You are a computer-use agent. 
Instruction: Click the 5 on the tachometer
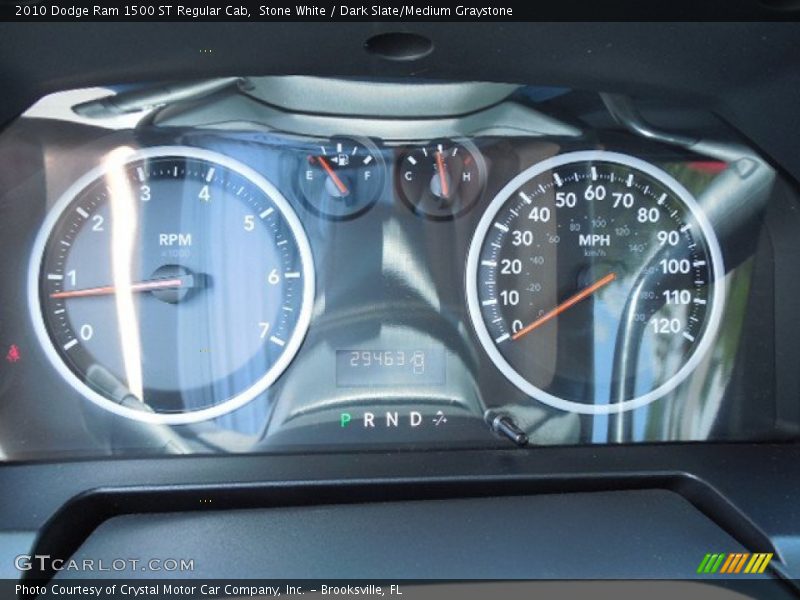pos(249,223)
